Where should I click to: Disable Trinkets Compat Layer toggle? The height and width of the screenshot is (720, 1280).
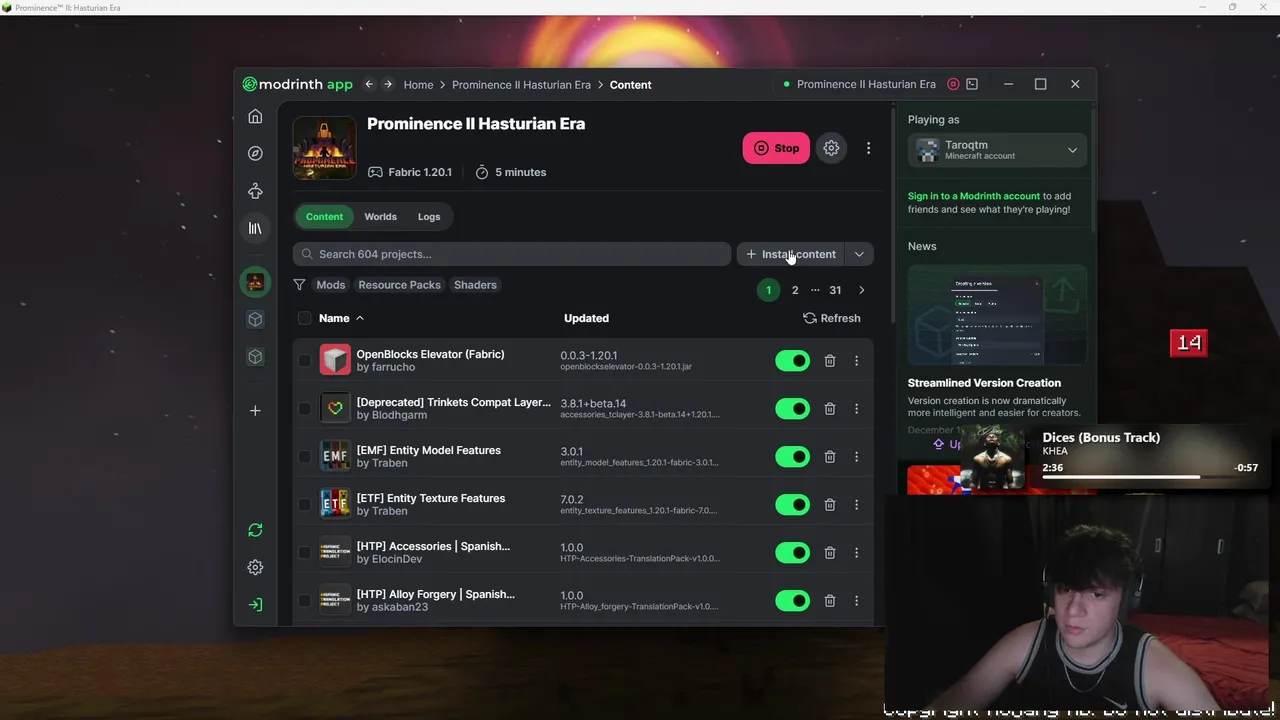(793, 408)
